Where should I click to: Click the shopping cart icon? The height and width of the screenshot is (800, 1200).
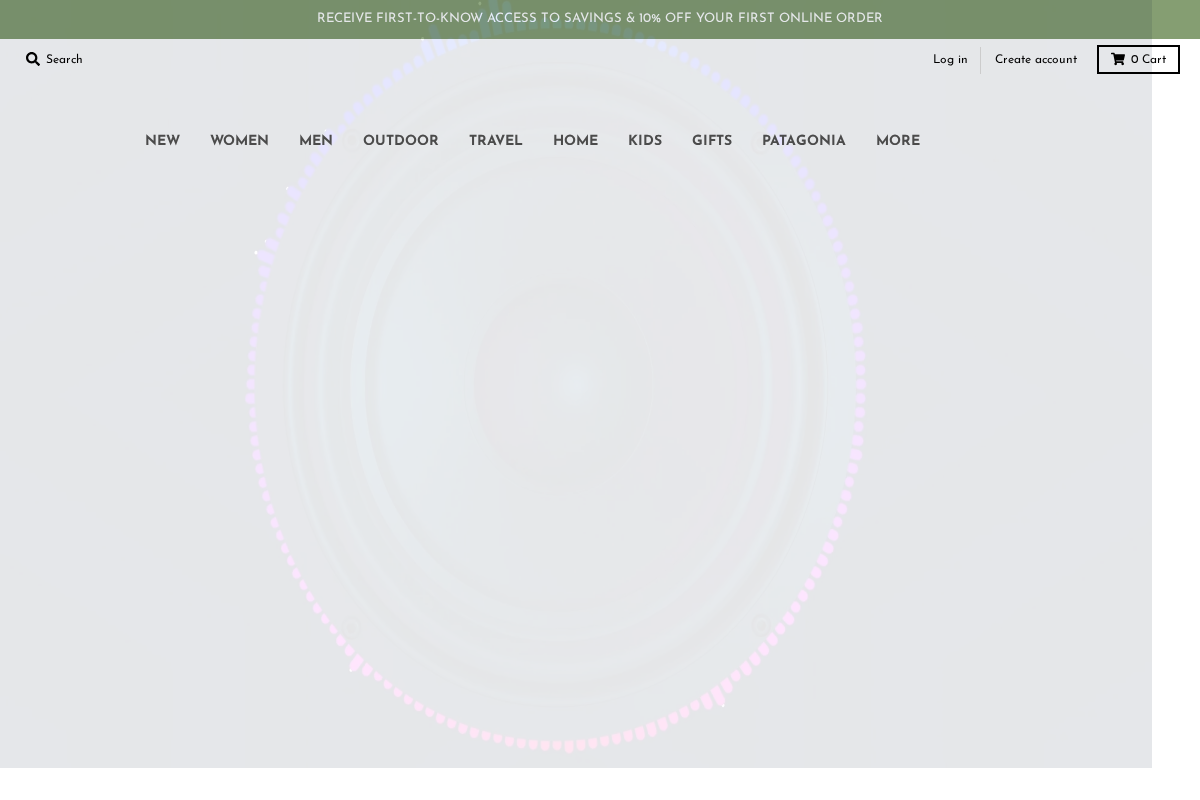(1118, 59)
